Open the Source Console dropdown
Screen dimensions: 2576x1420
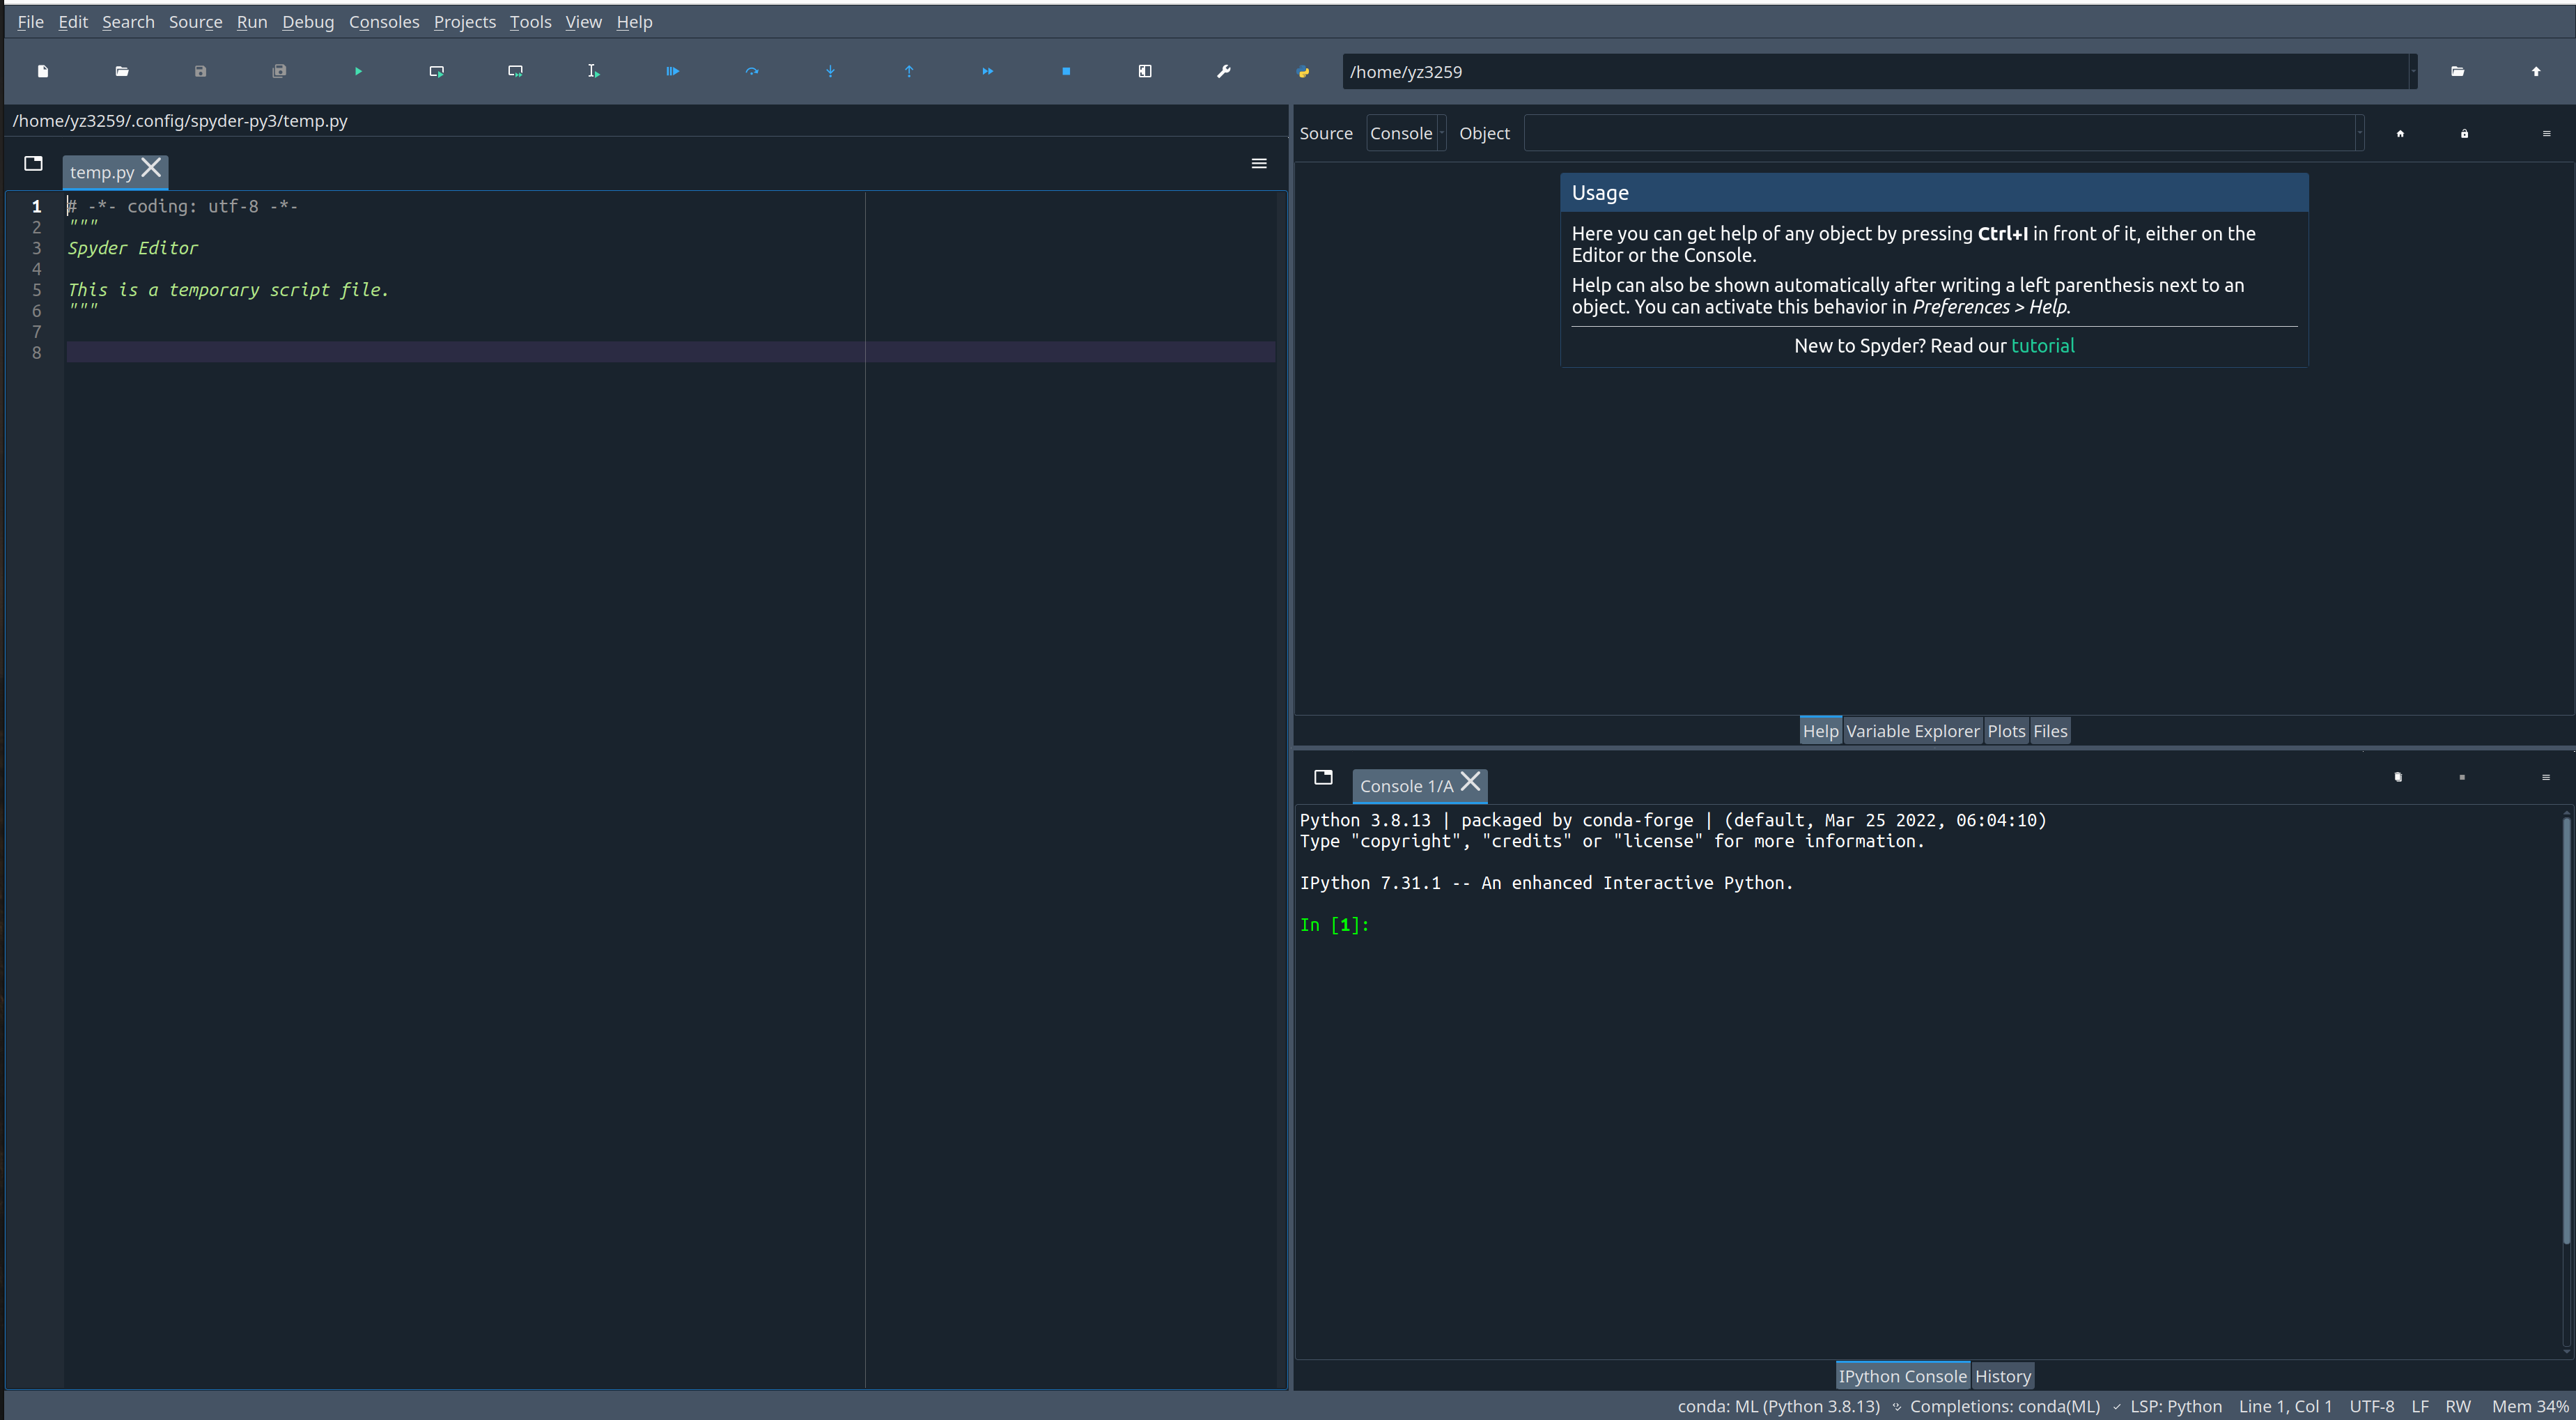pyautogui.click(x=1406, y=133)
